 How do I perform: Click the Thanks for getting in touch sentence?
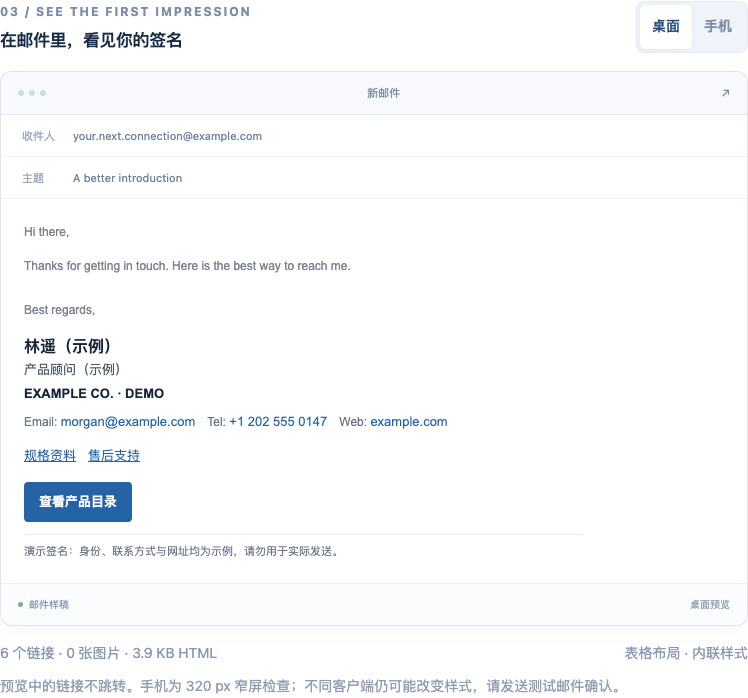tap(187, 266)
